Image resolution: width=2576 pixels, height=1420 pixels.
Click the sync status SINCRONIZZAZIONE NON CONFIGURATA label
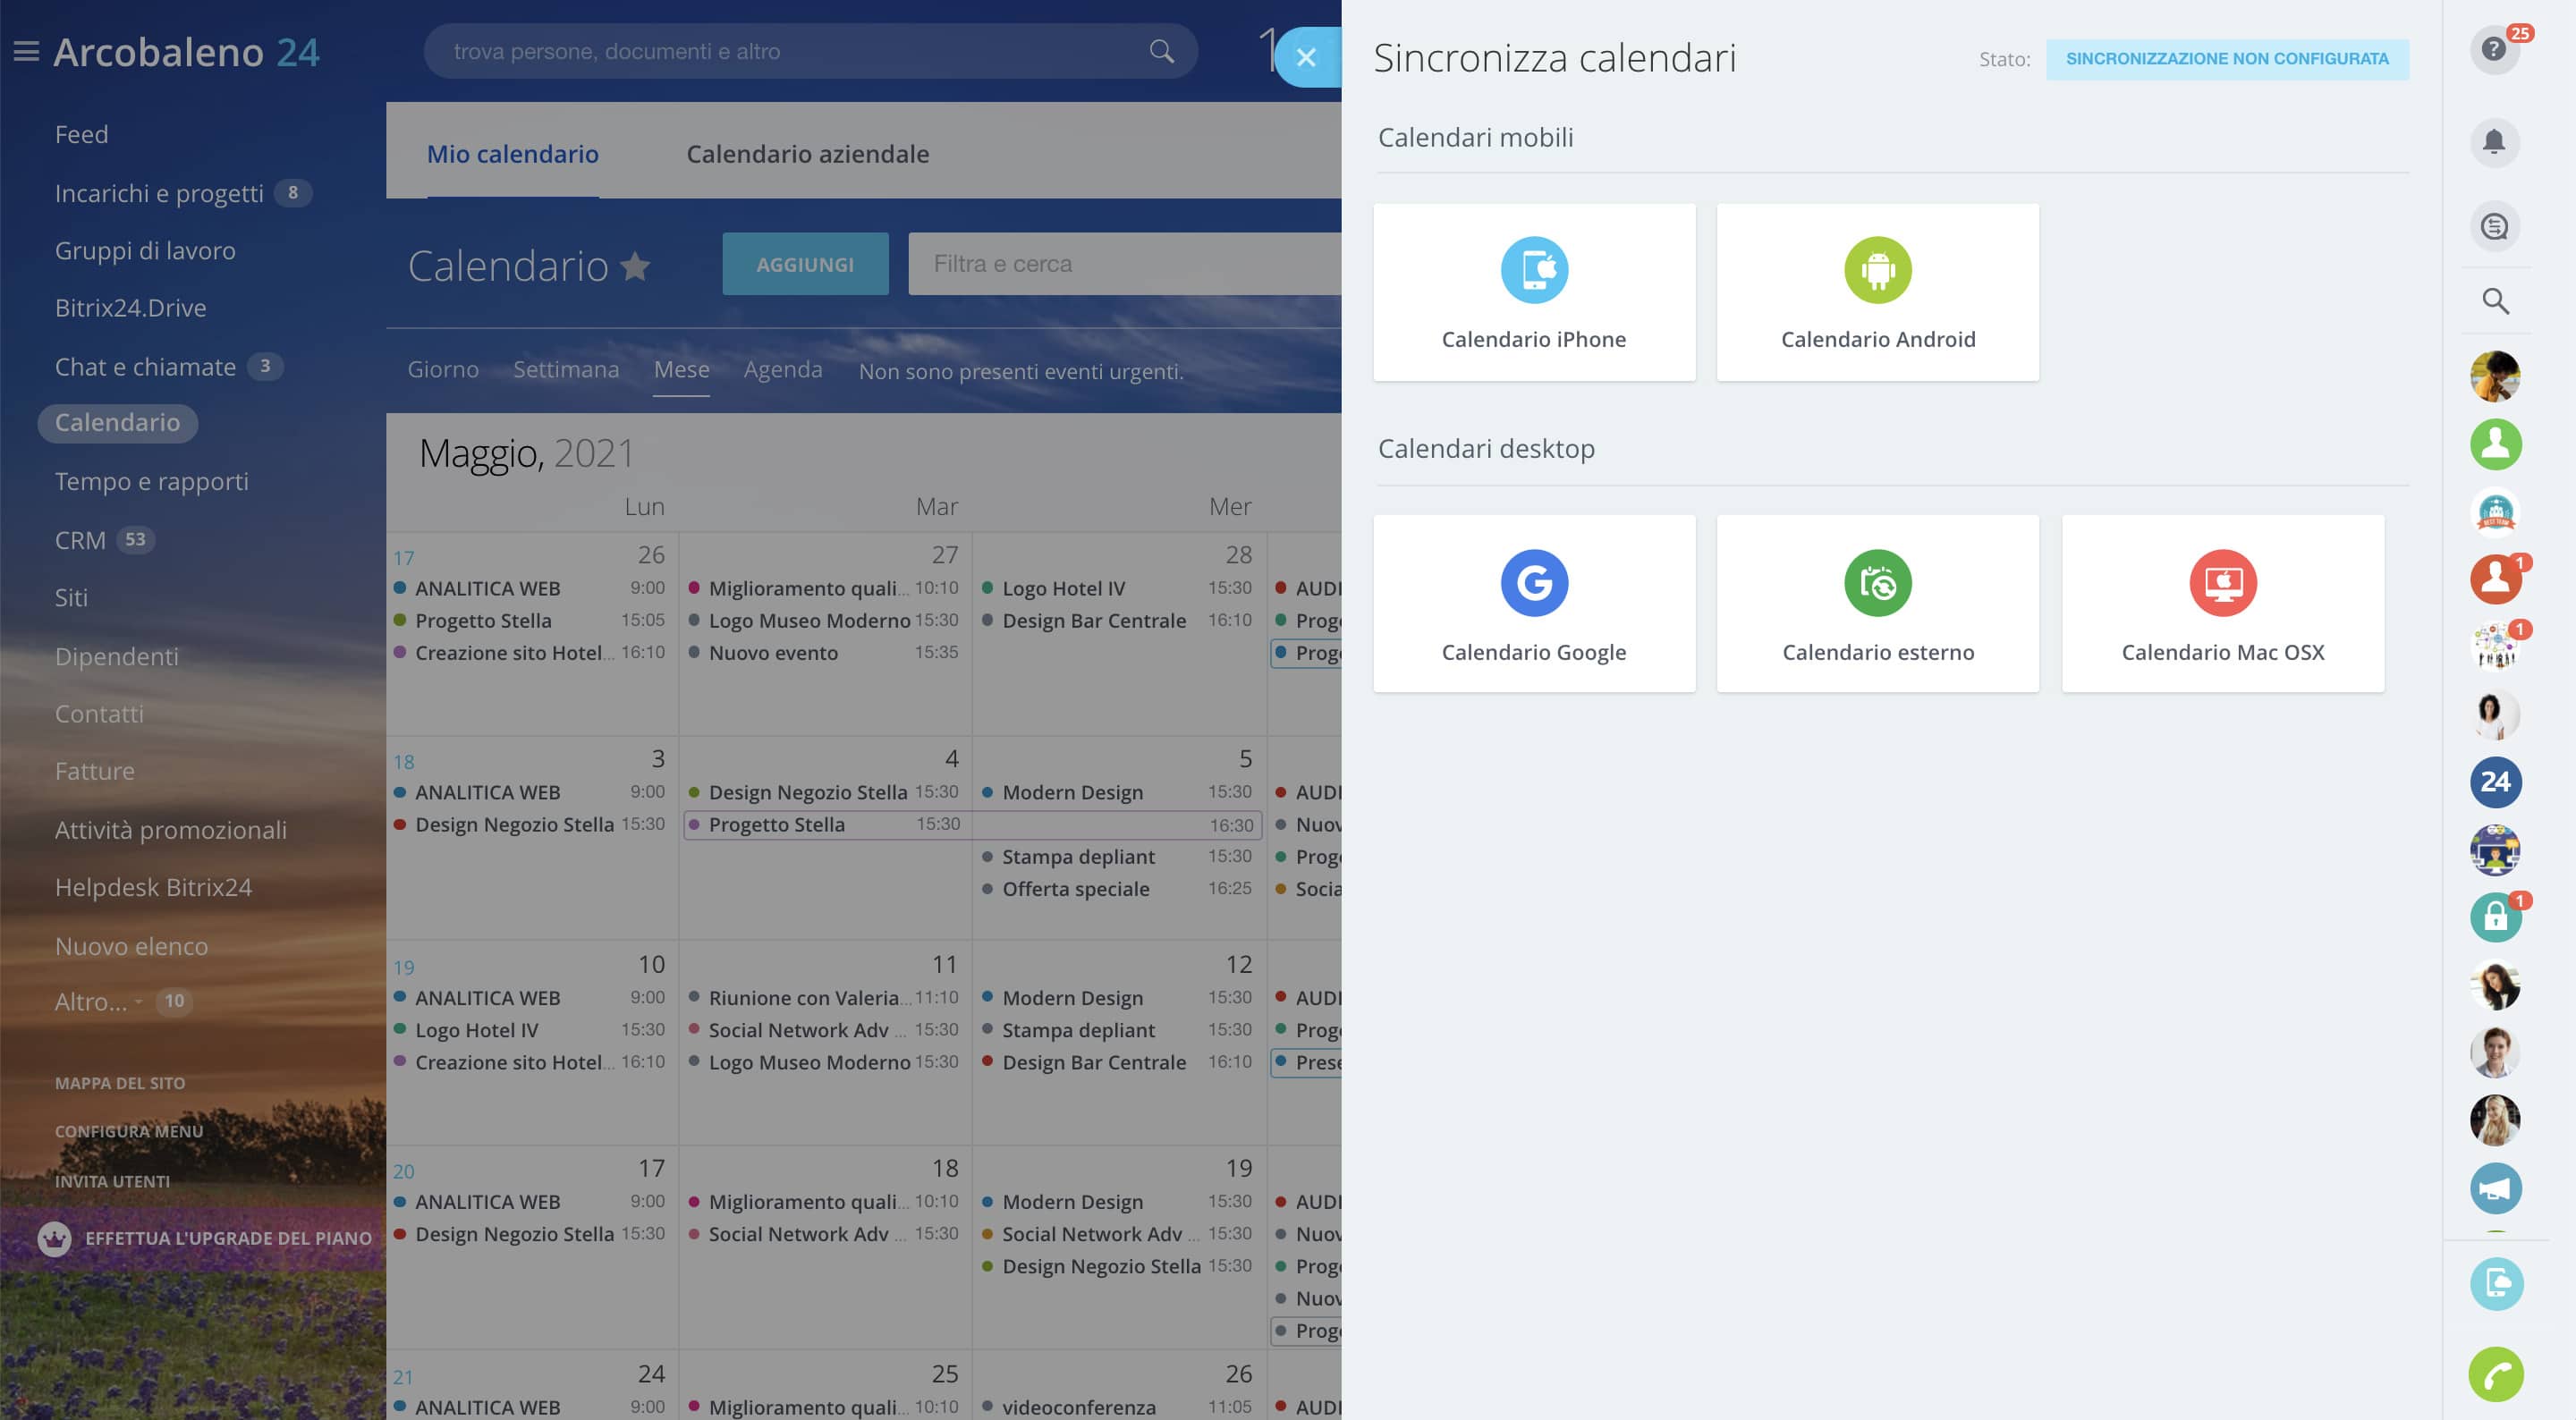[x=2227, y=59]
